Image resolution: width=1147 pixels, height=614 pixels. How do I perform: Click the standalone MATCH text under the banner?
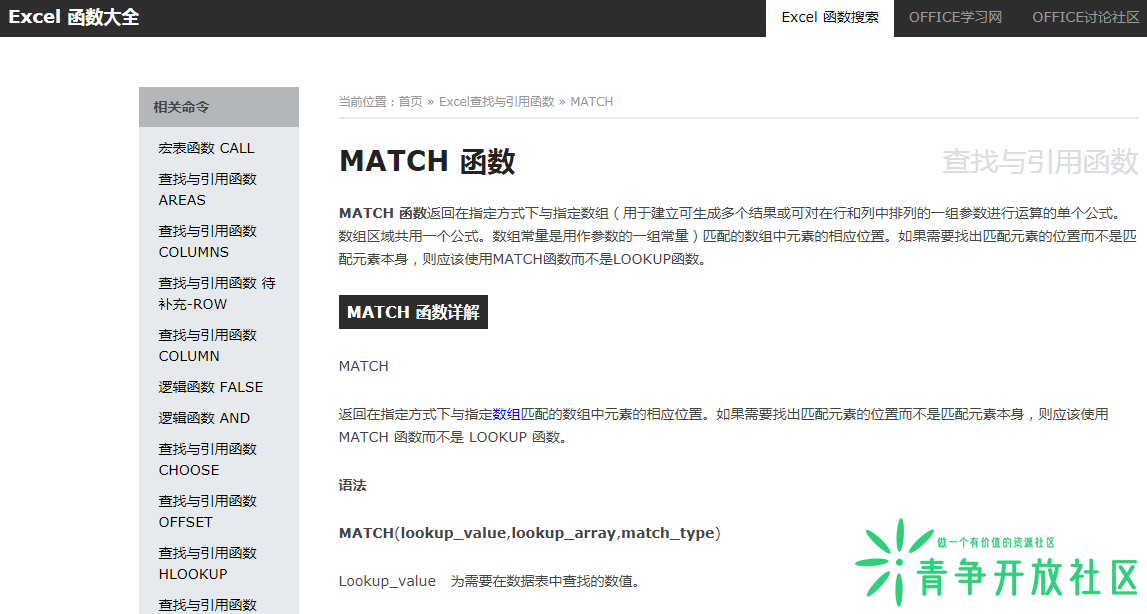[x=364, y=366]
